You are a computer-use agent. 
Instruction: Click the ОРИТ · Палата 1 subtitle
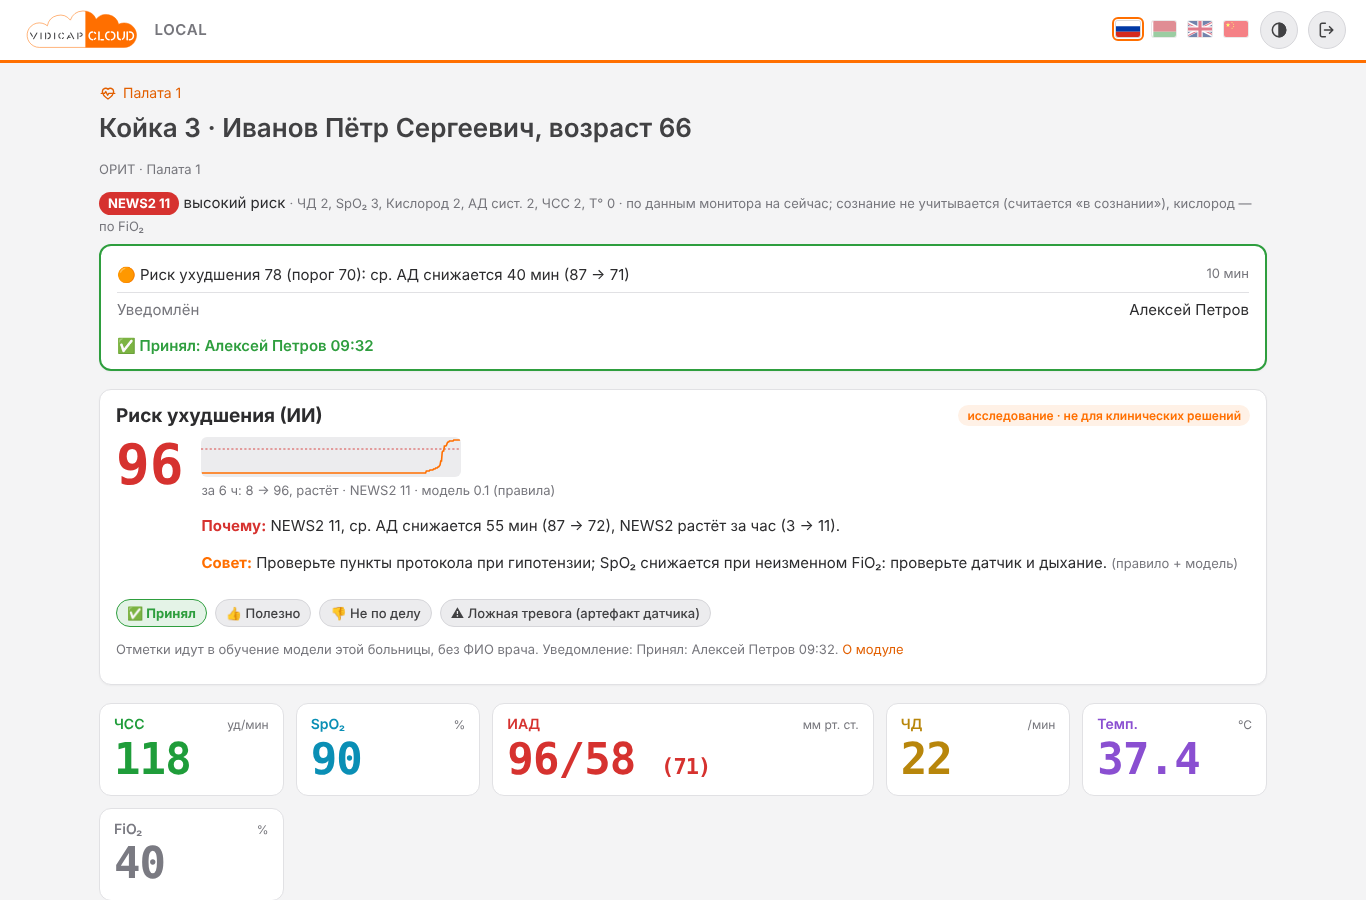[150, 169]
